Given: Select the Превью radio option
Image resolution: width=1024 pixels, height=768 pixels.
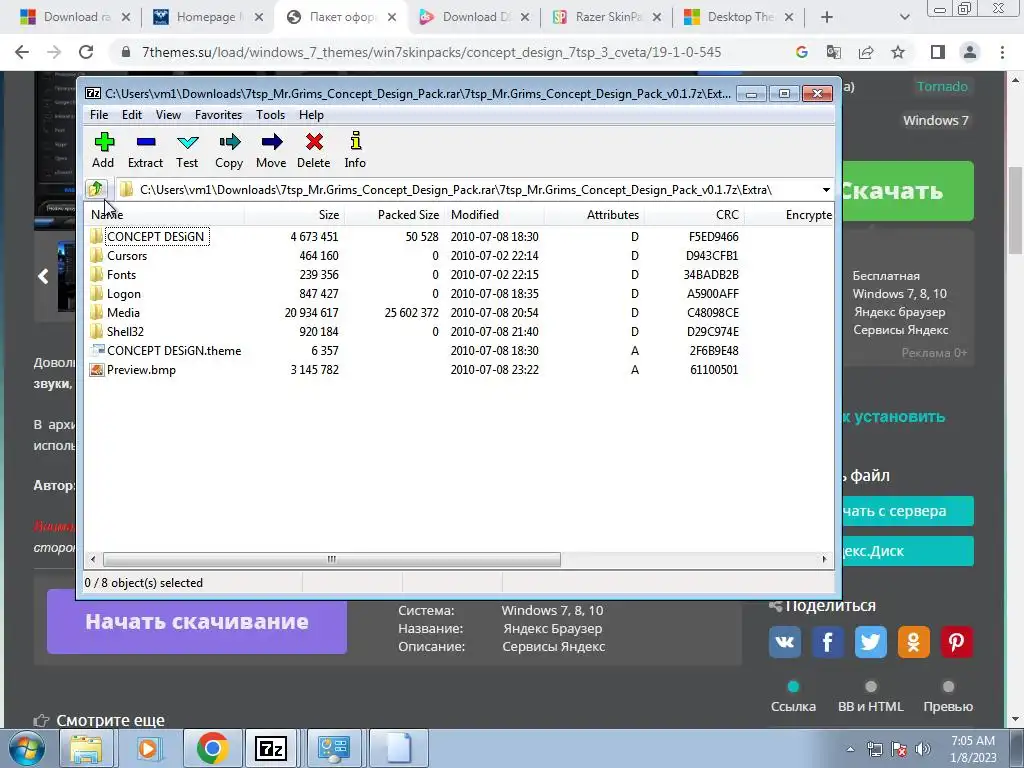Looking at the screenshot, I should click(948, 686).
